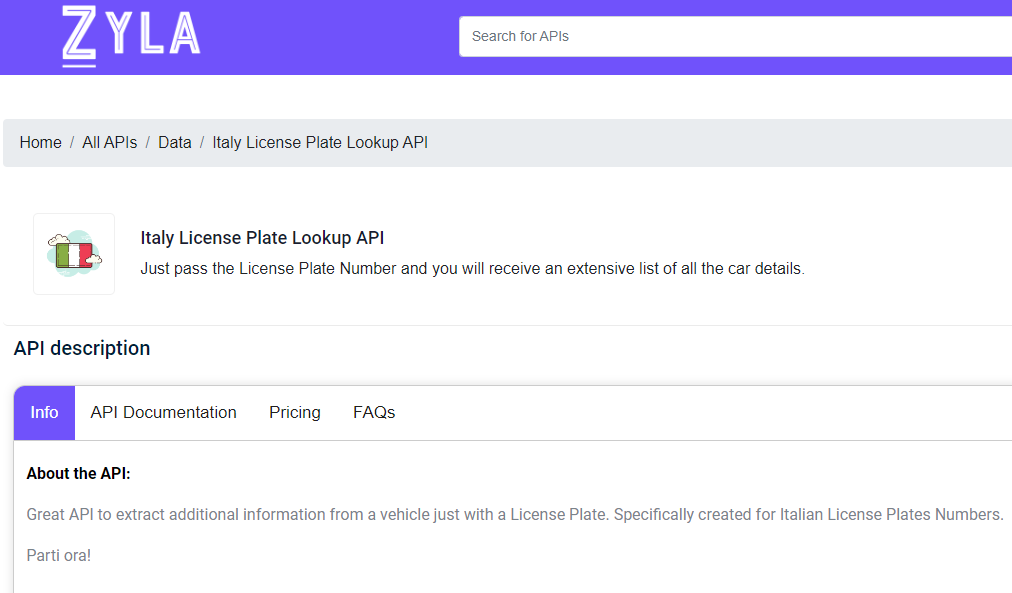The width and height of the screenshot is (1012, 593).
Task: Click the 'Great API to extract' paragraph
Action: (515, 515)
